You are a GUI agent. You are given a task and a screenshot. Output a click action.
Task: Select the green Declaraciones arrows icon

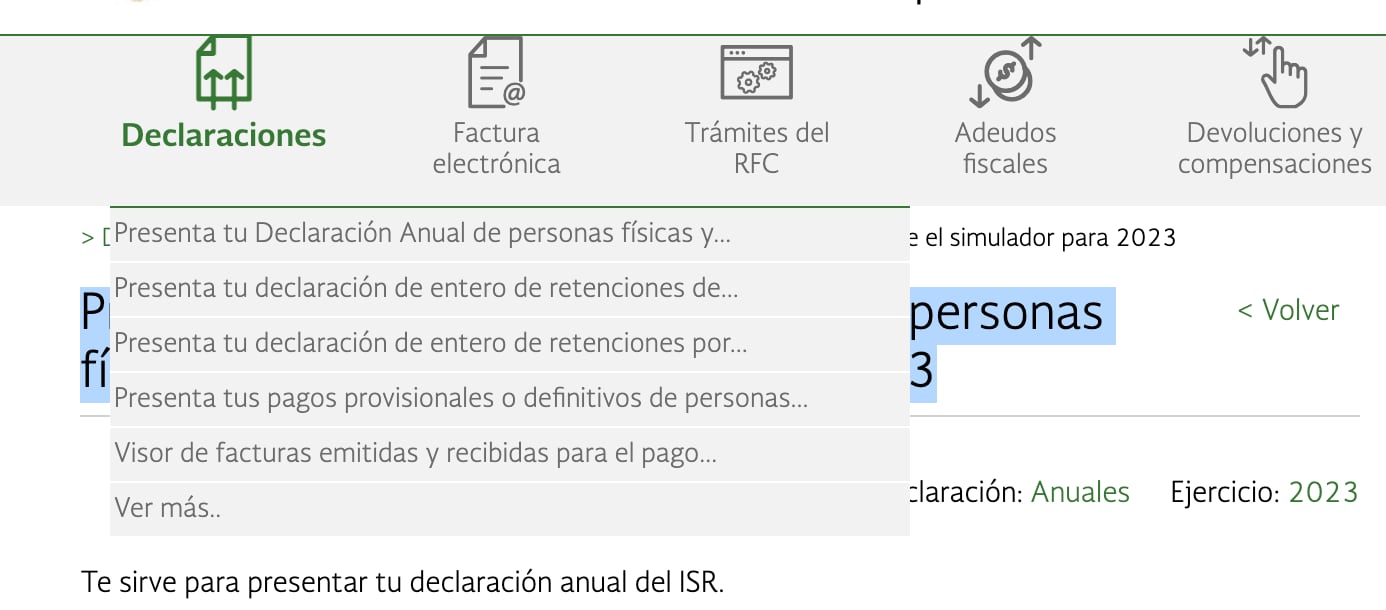[224, 72]
